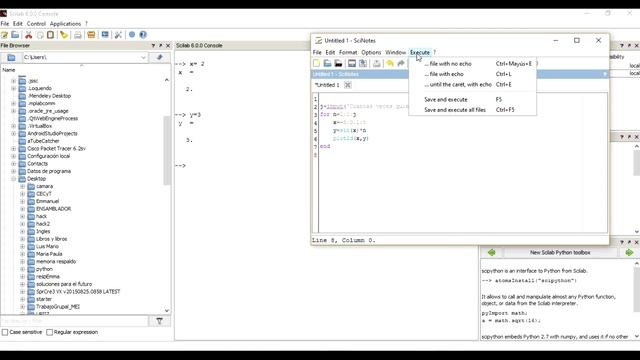
Task: Click the open file icon in SciNotes toolbar
Action: [327, 63]
